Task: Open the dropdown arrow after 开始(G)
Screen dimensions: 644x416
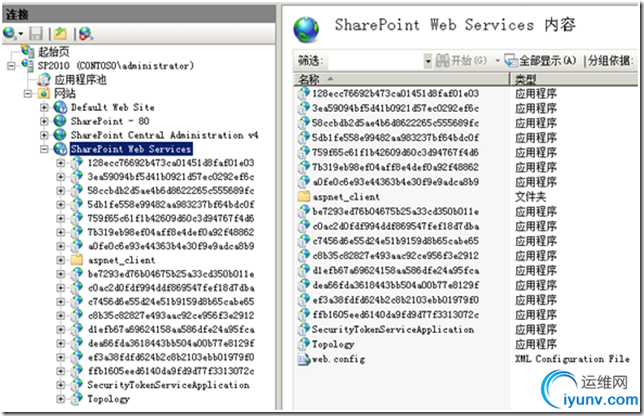Action: (497, 61)
